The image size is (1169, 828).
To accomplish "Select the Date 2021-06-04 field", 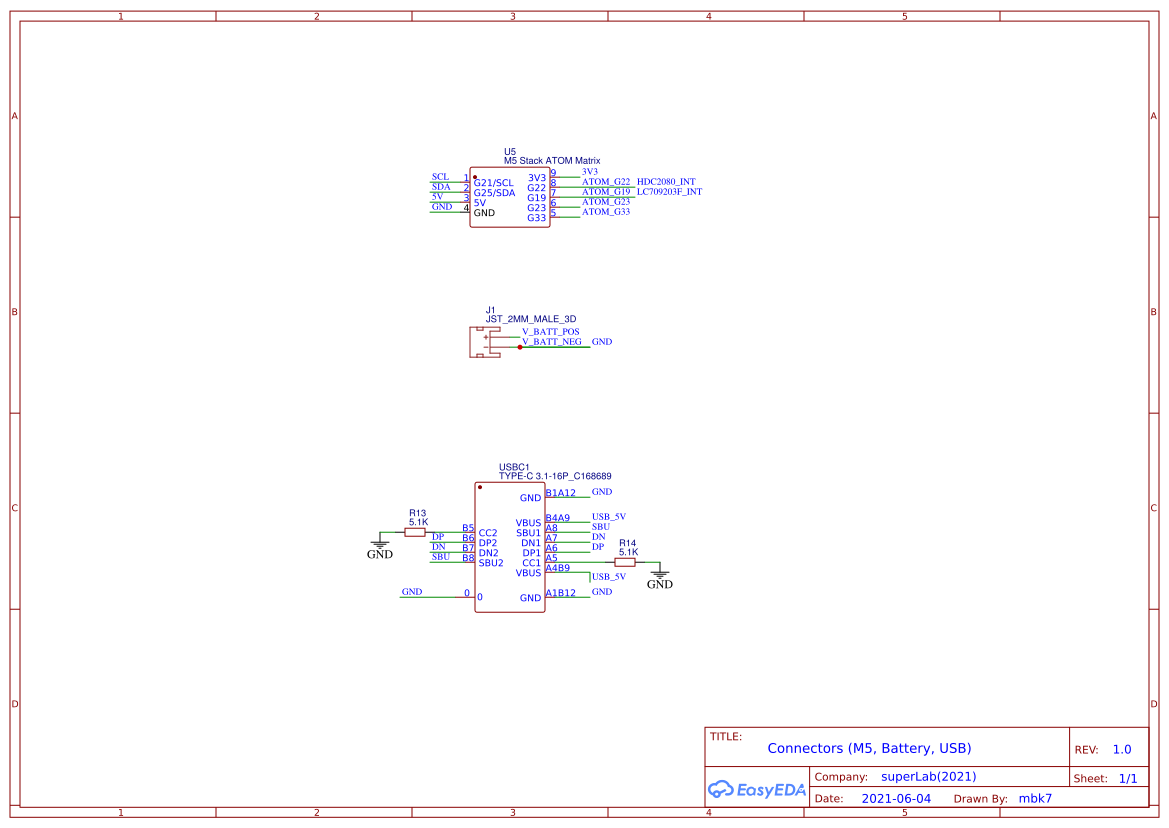I will tap(895, 798).
